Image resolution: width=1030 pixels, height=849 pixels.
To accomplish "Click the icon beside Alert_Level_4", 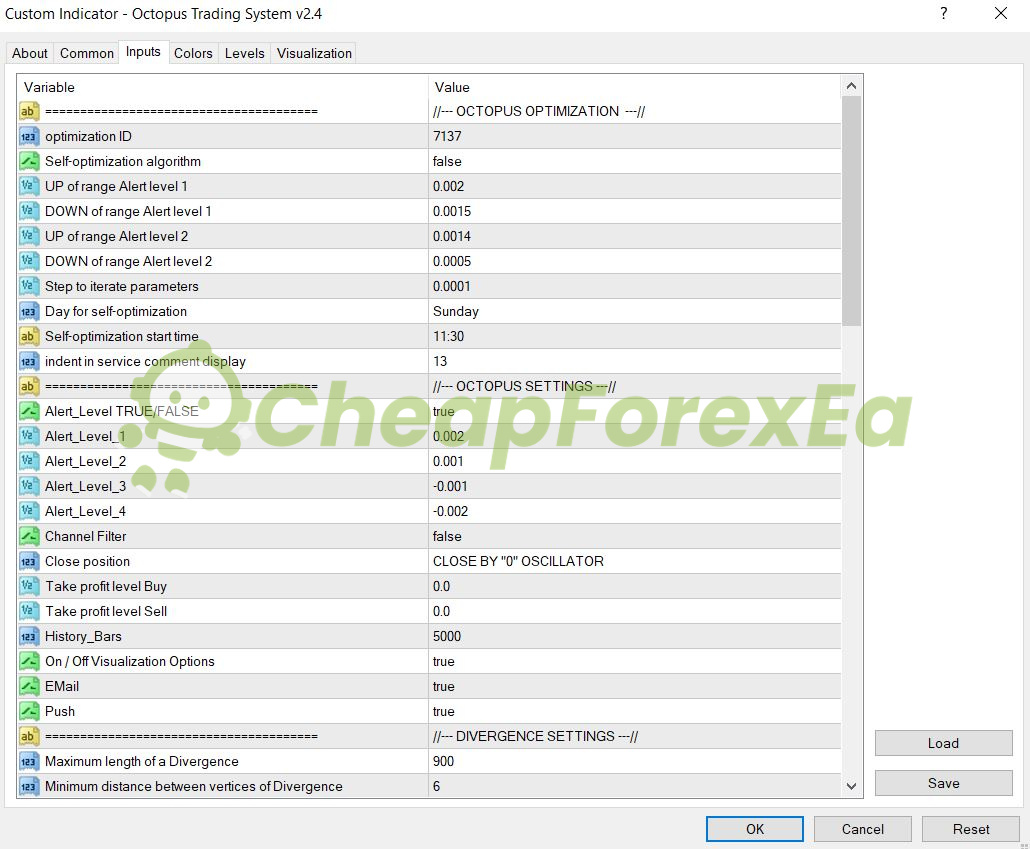I will (x=29, y=511).
